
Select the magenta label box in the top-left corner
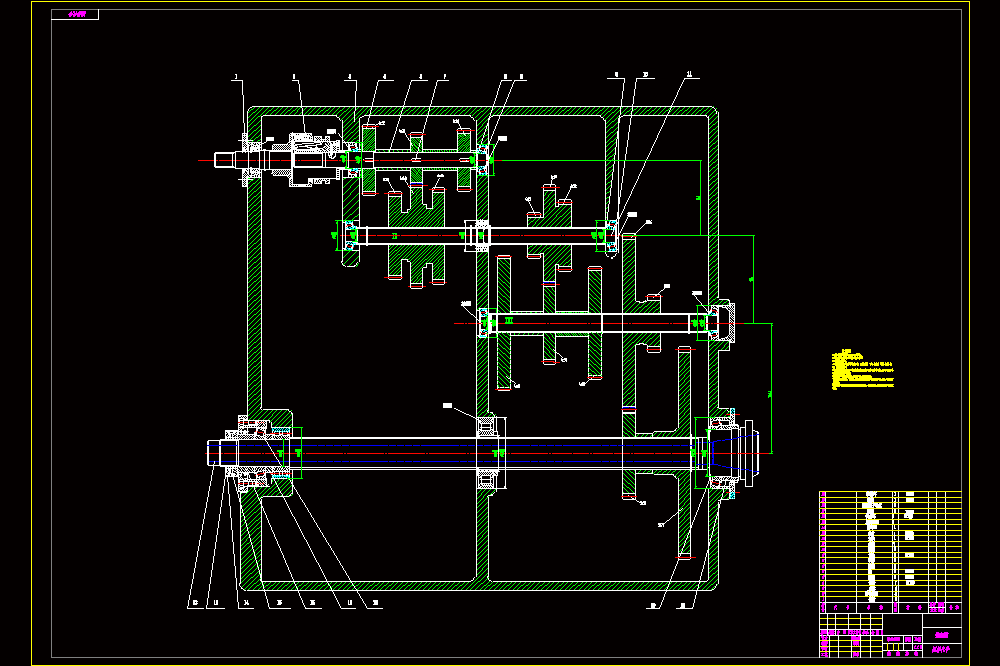pos(75,14)
